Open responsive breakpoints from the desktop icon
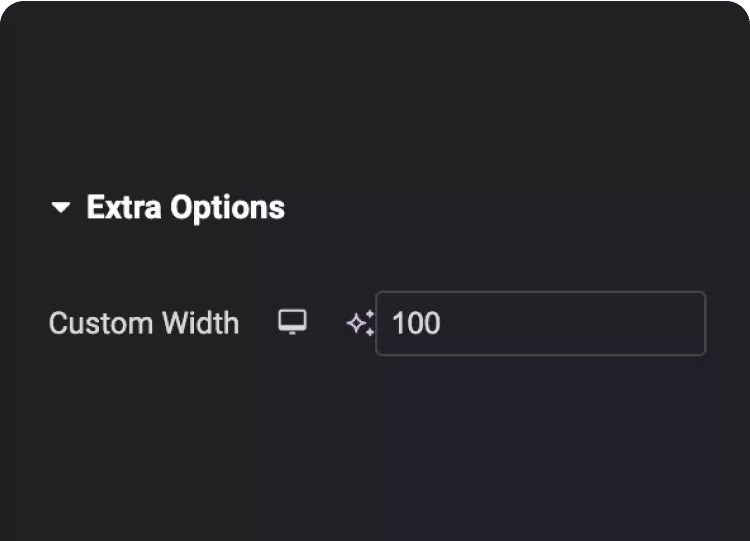Screen dimensions: 750x541 coord(292,322)
